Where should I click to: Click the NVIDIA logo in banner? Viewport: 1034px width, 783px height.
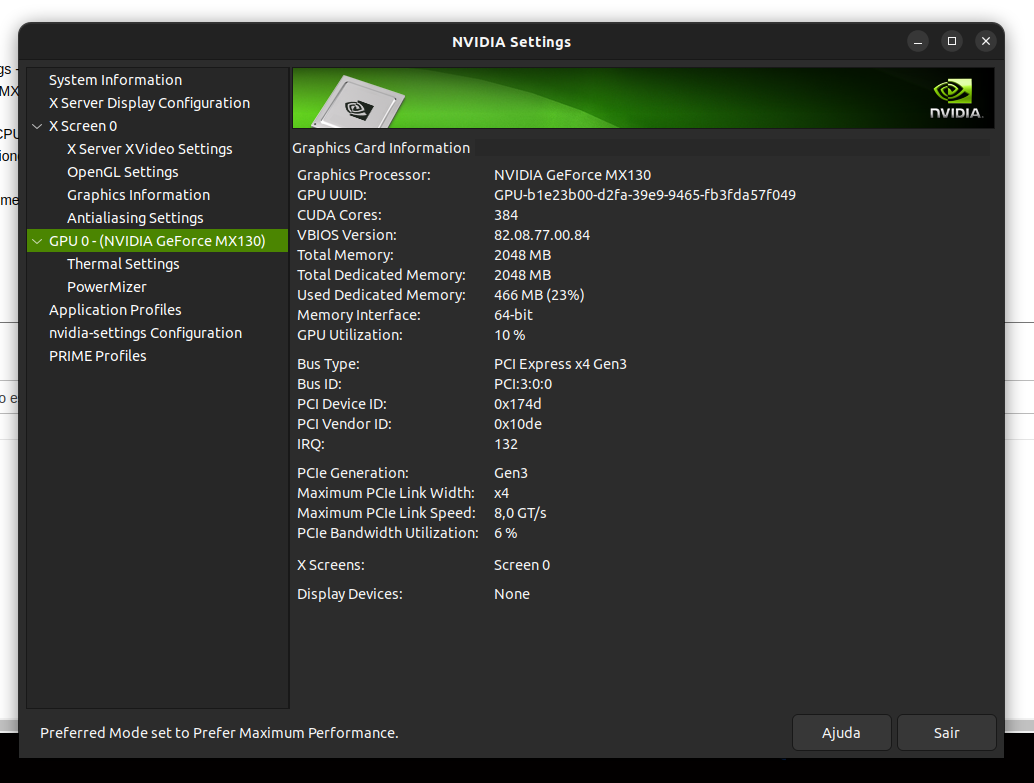(x=956, y=99)
